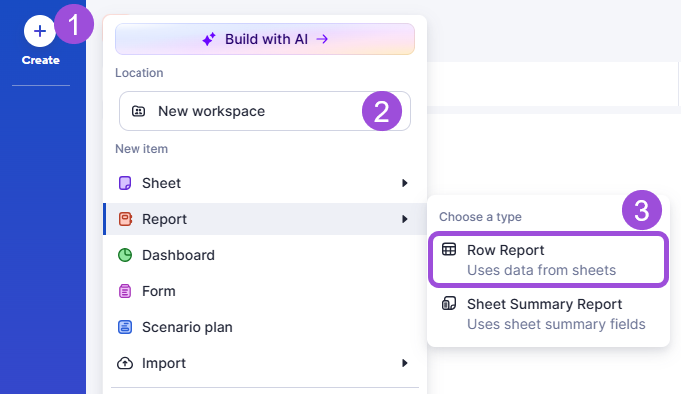681x394 pixels.
Task: Click the green Dashboard pie icon
Action: [125, 255]
